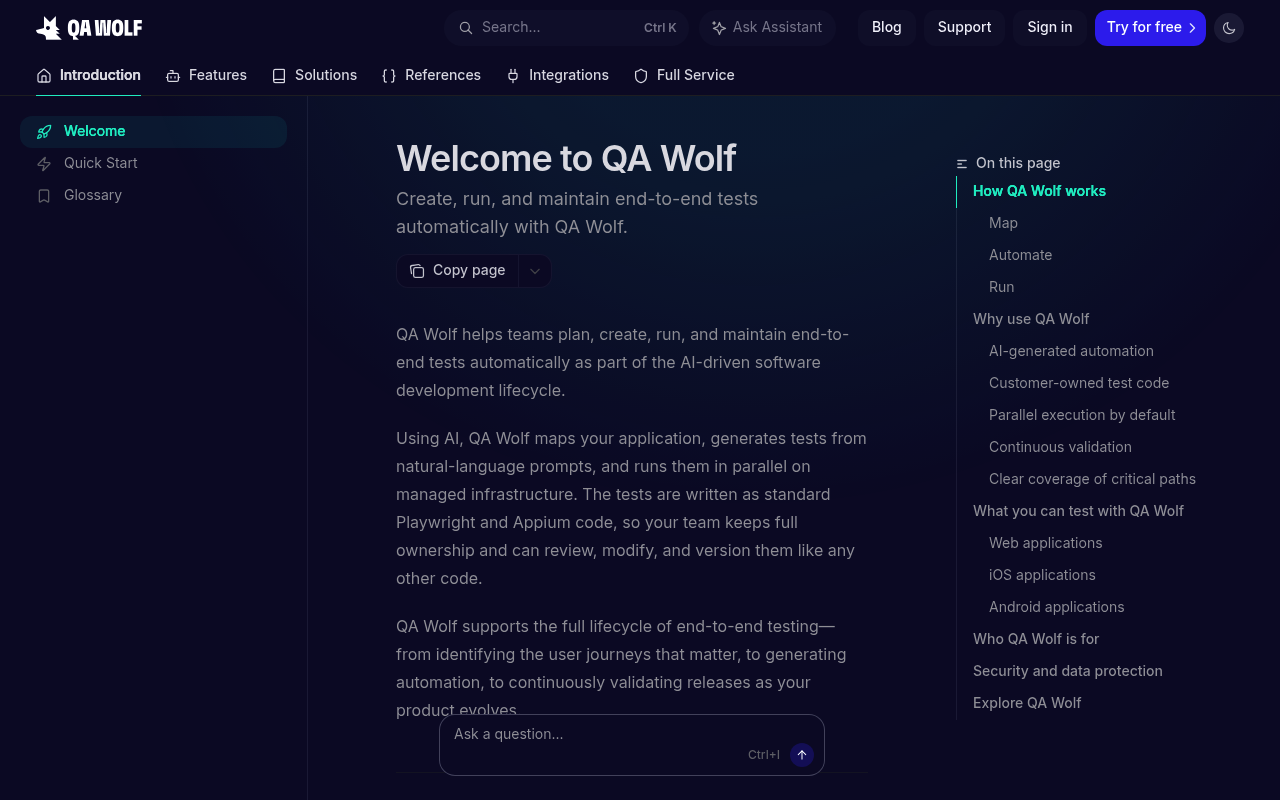Click the Welcome rocket icon
Viewport: 1280px width, 800px height.
tap(44, 132)
